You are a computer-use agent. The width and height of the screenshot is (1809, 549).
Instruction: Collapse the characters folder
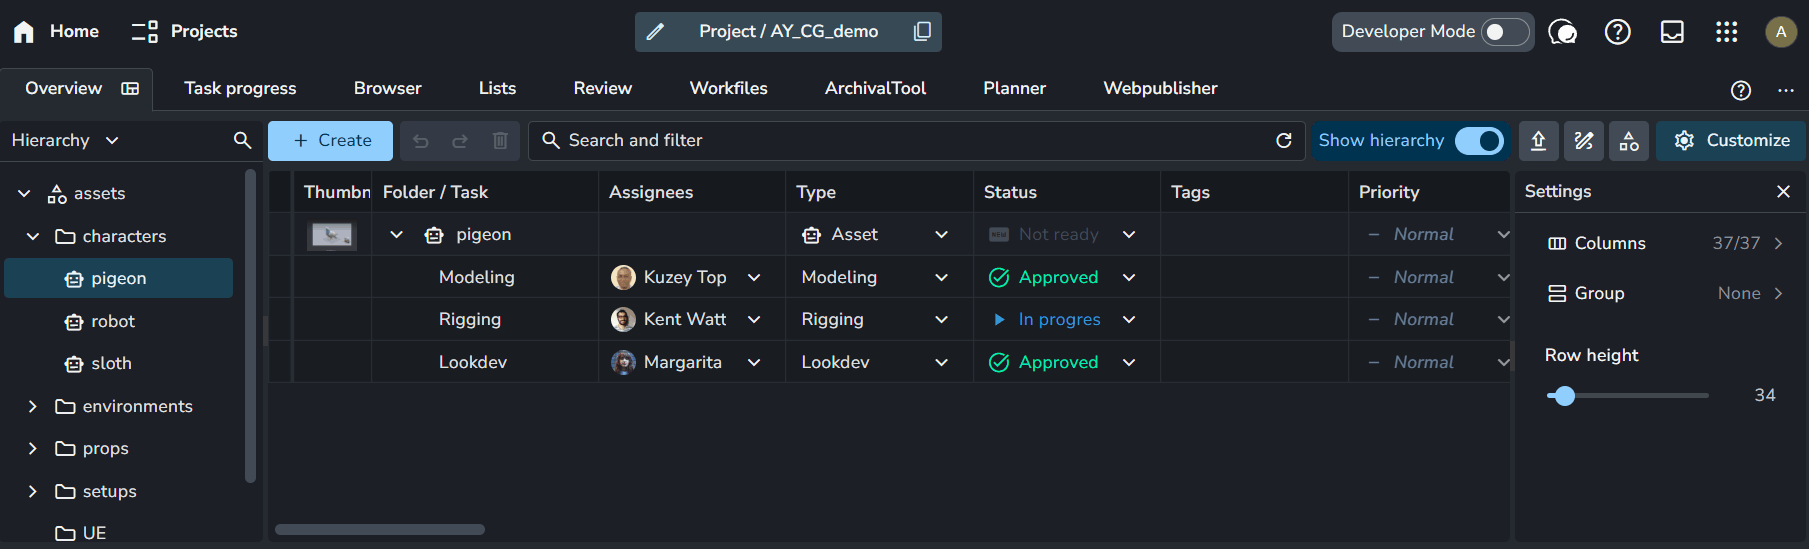point(33,237)
